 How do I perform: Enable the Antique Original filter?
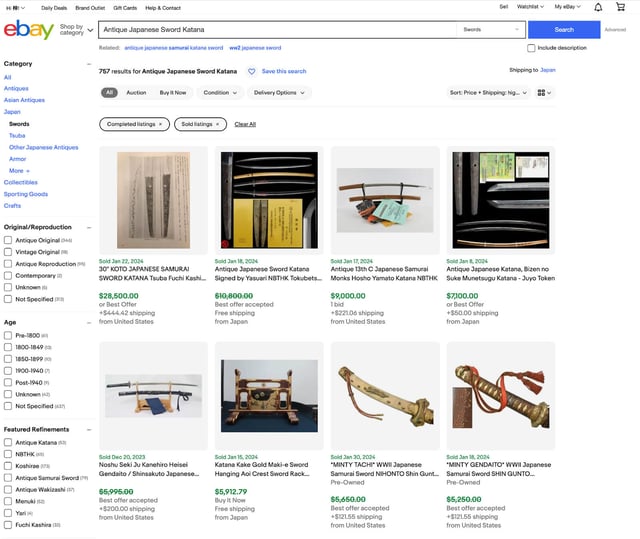[8, 240]
